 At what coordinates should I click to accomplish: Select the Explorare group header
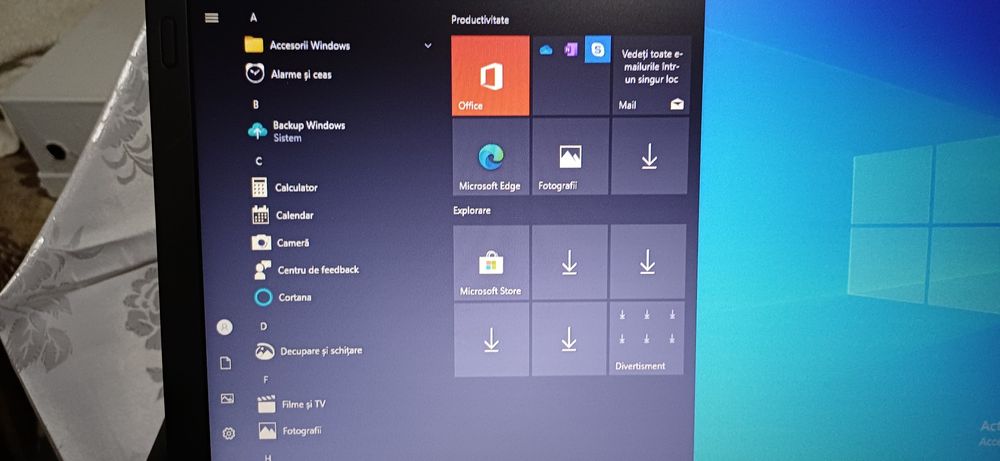tap(472, 210)
